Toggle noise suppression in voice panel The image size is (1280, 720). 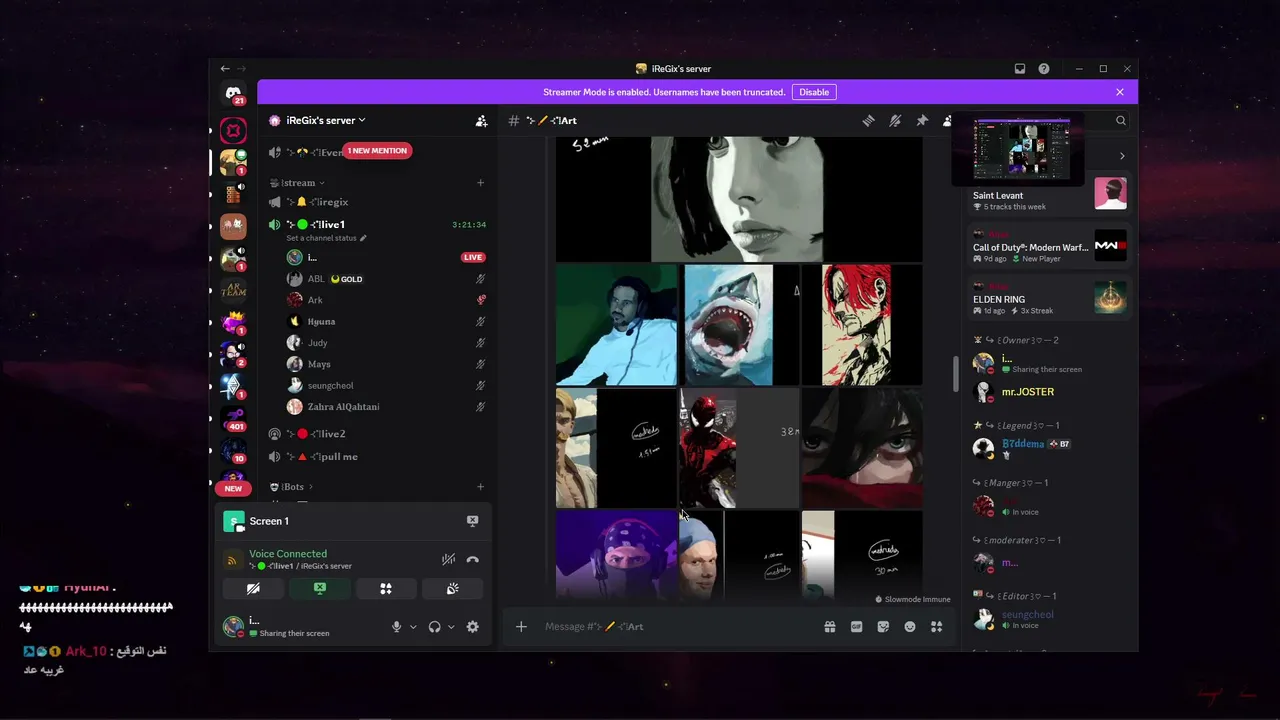coord(449,560)
